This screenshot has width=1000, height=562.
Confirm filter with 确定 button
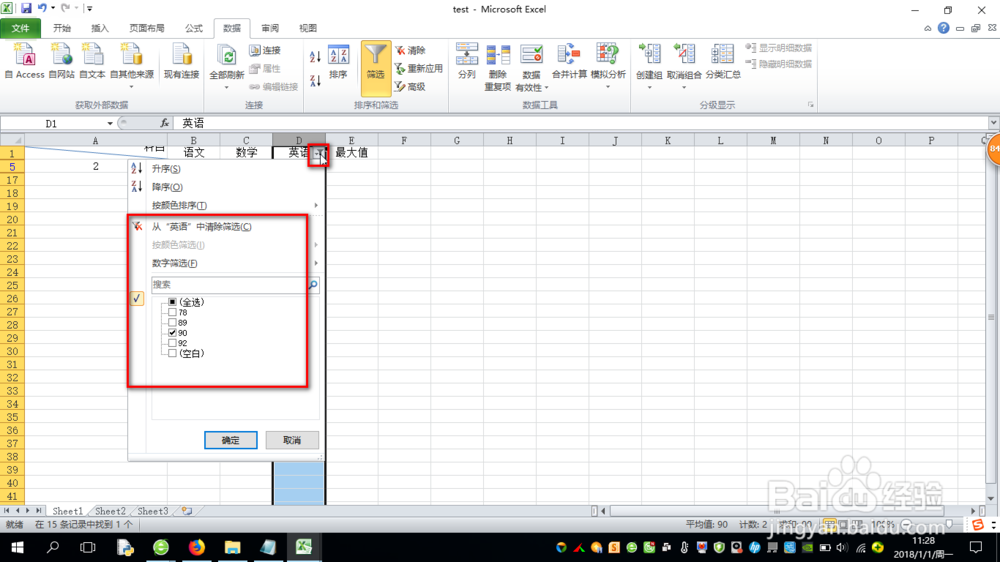(231, 440)
